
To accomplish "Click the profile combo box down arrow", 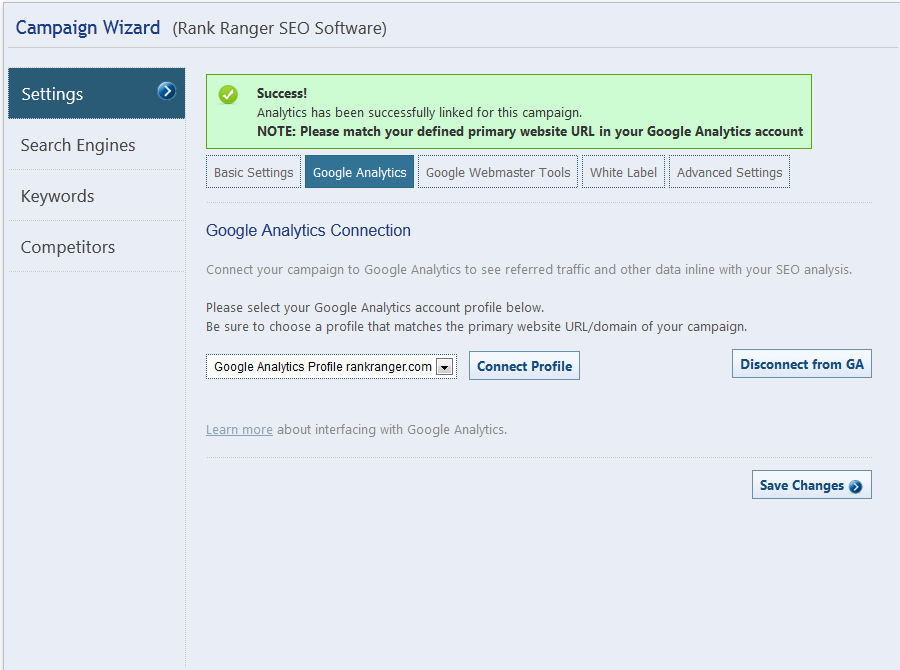I will (445, 367).
